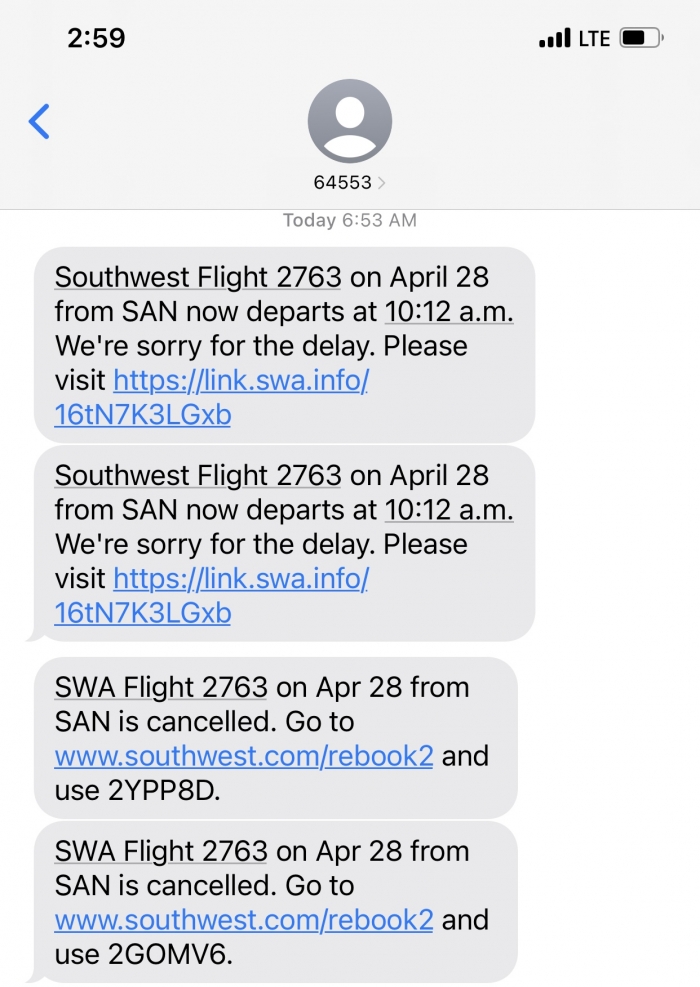Tap "SWA Flight 2763" in the 2GOMV6 message

coord(161,851)
